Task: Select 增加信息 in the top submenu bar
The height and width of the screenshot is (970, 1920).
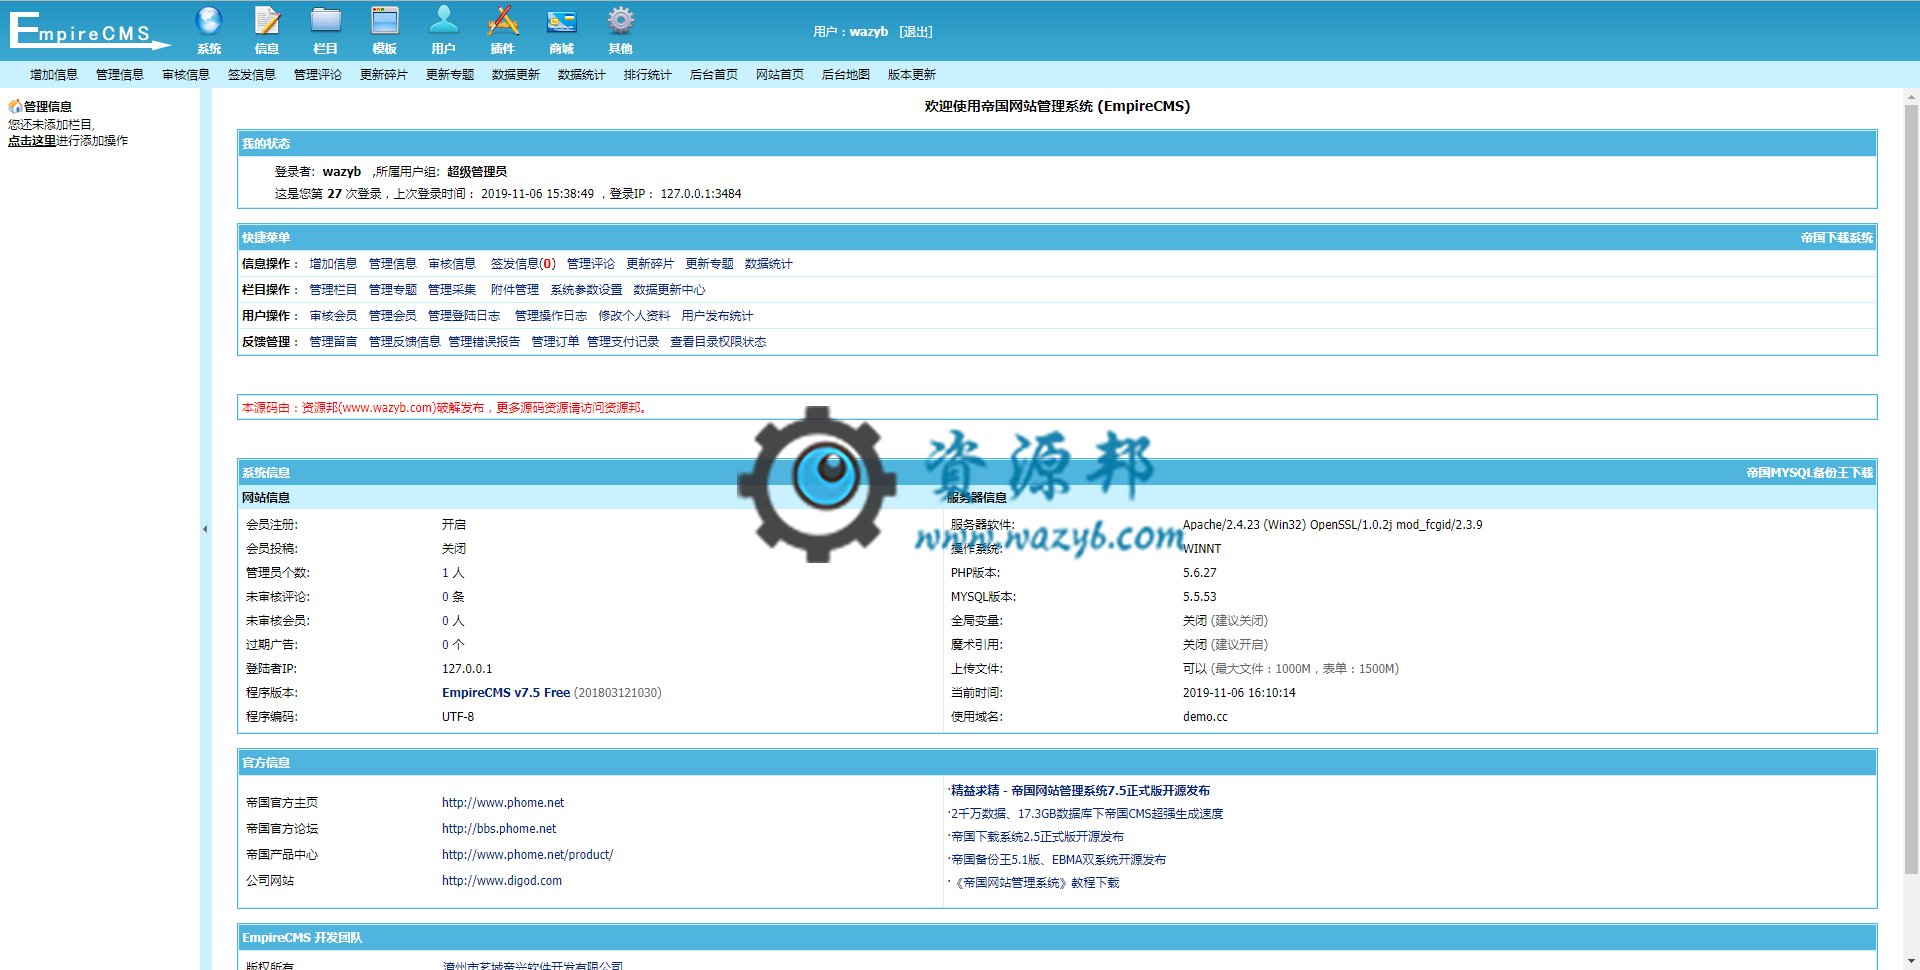Action: [x=54, y=75]
